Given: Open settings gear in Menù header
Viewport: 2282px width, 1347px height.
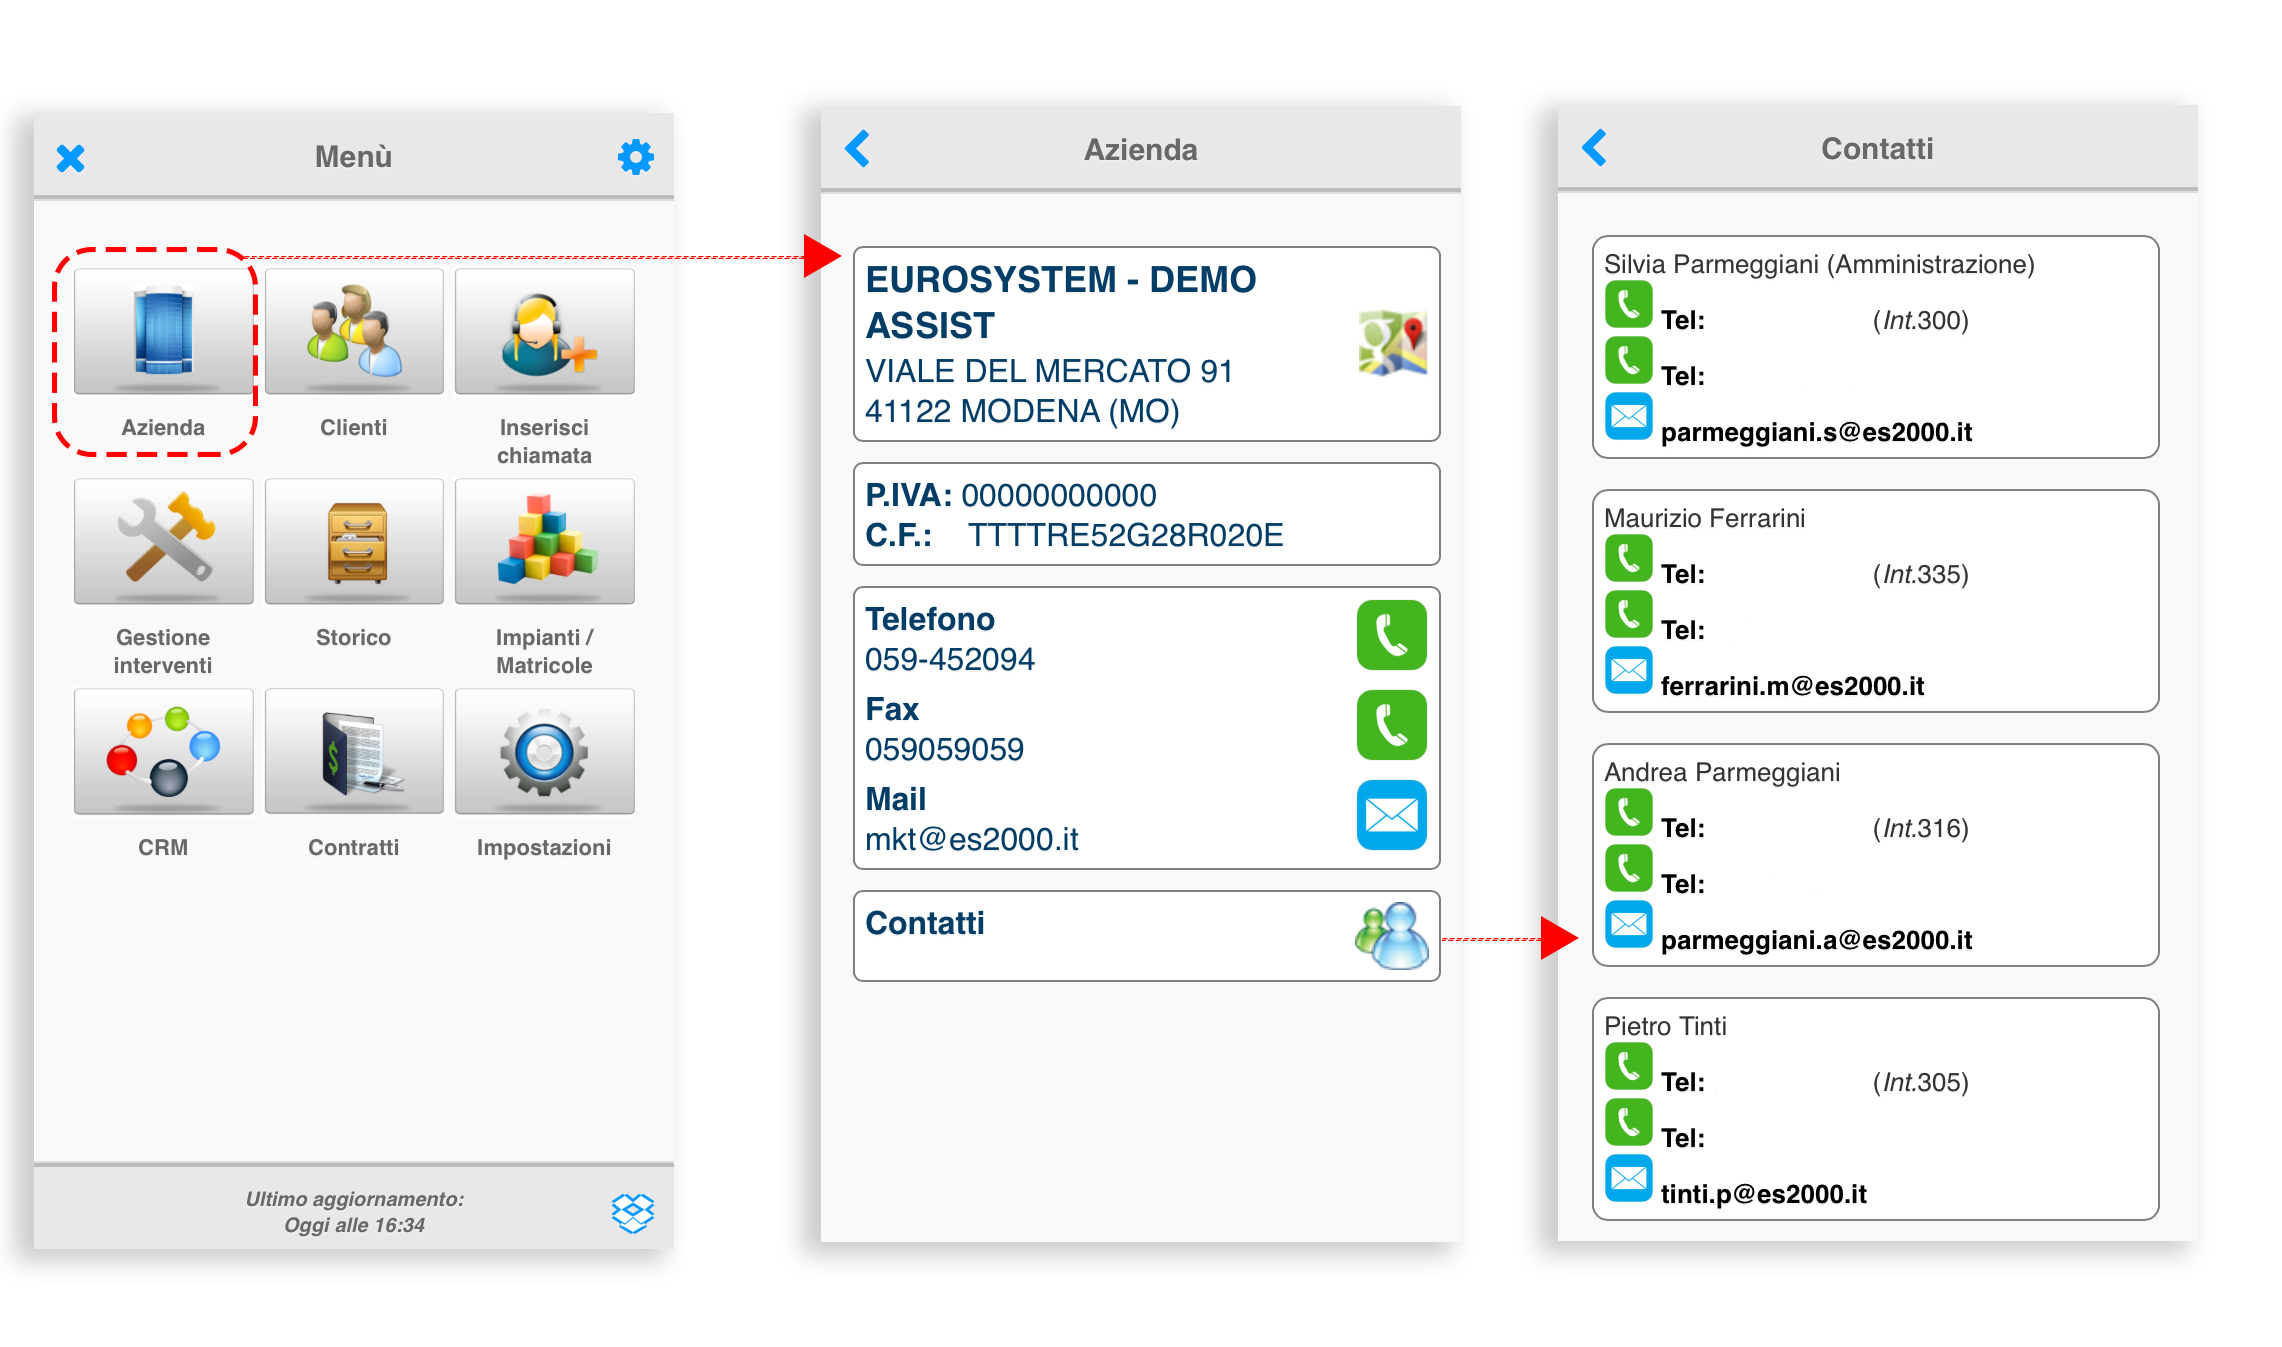Looking at the screenshot, I should (x=636, y=156).
